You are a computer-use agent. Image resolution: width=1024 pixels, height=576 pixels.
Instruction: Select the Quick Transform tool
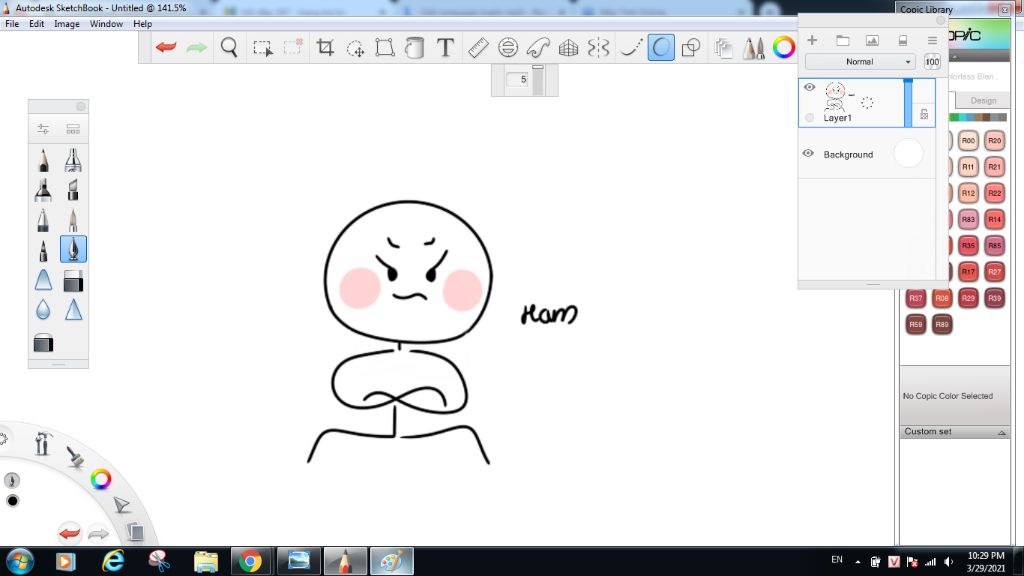click(355, 48)
